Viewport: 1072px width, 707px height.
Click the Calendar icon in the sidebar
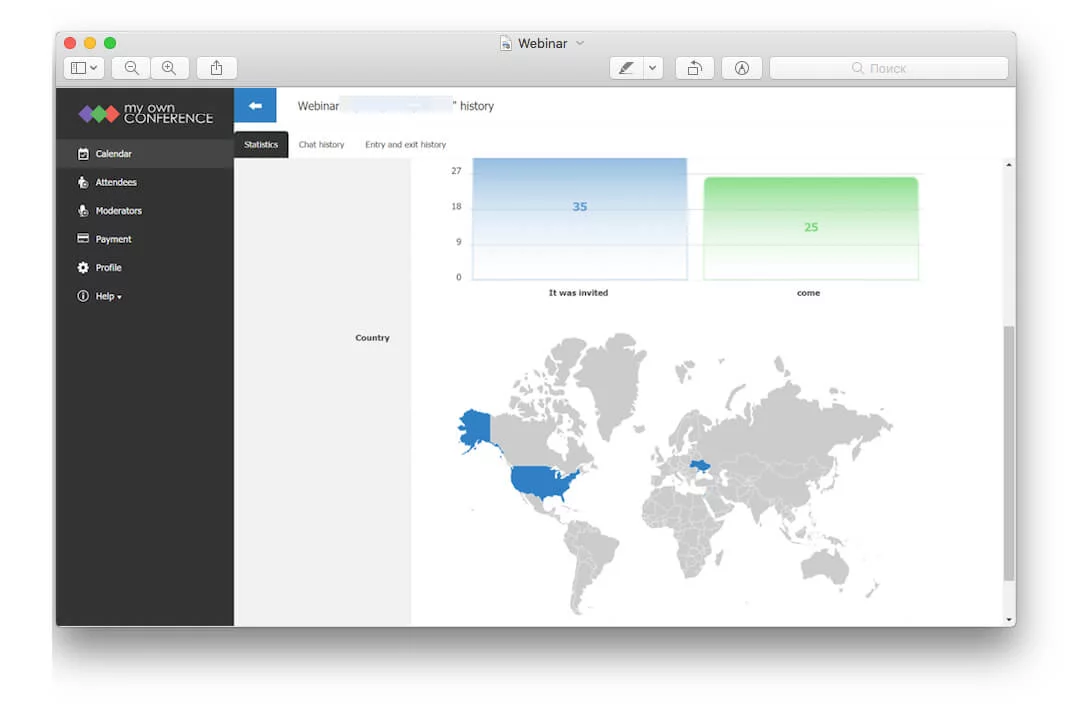(83, 154)
